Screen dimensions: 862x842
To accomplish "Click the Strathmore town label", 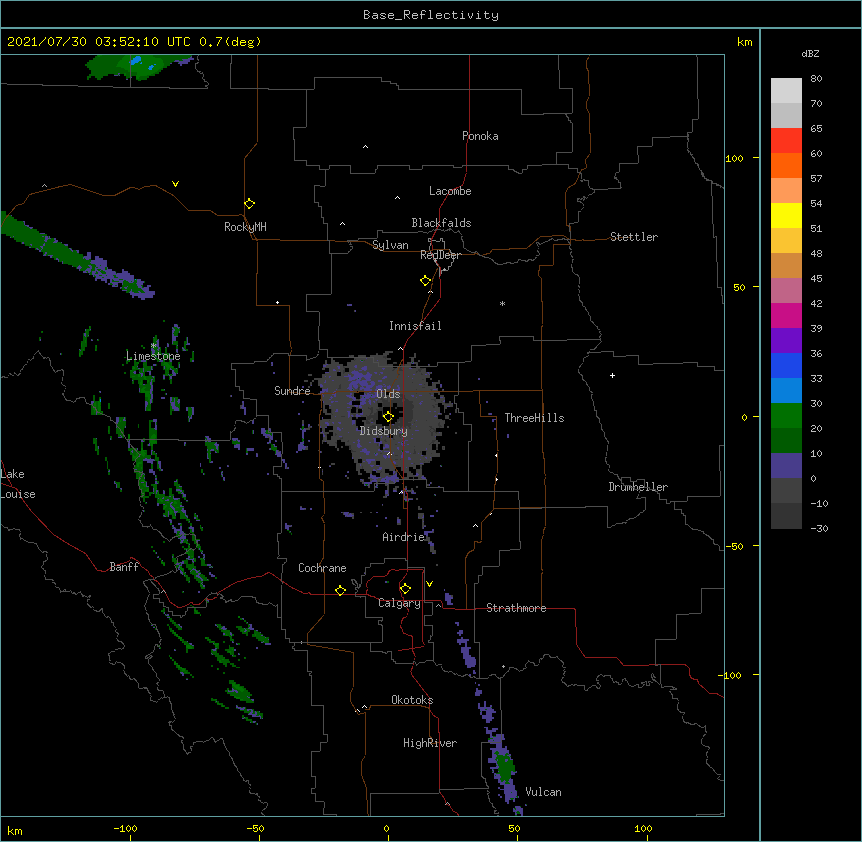I will [x=516, y=608].
